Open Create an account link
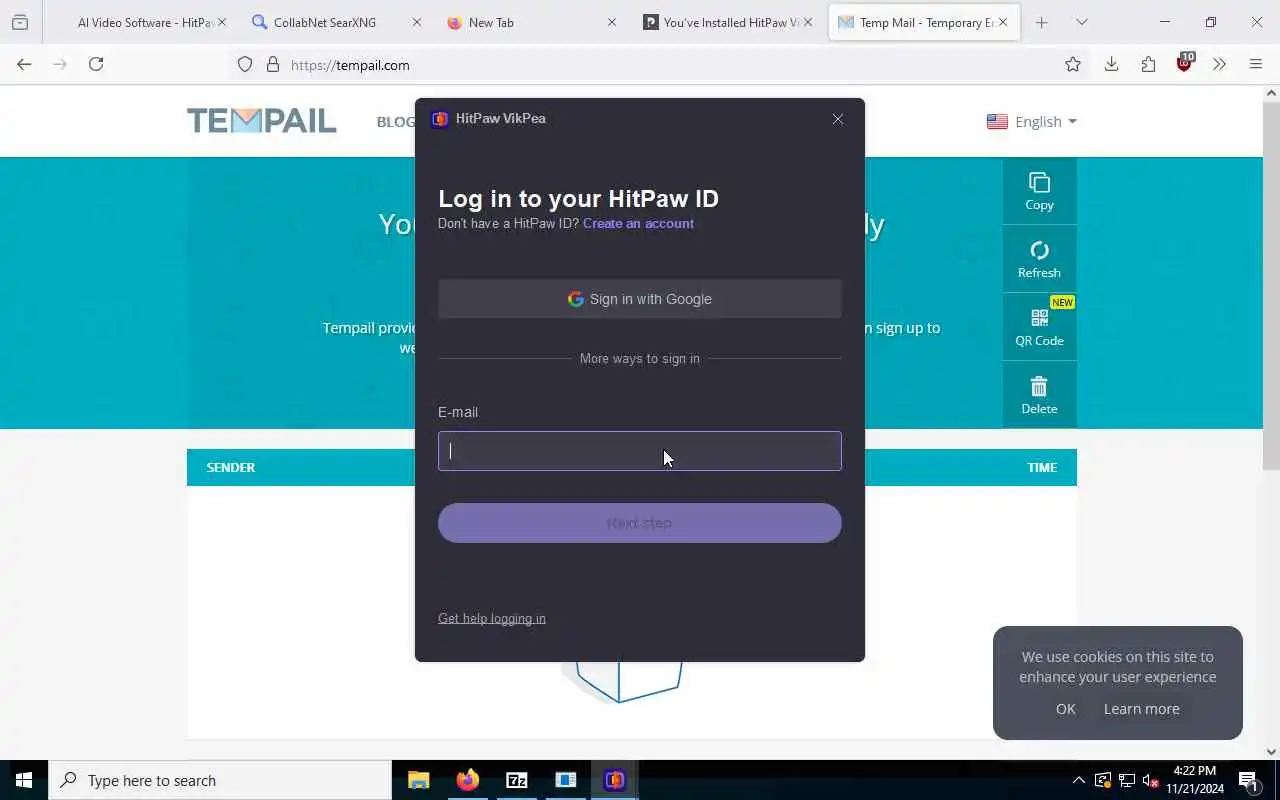The image size is (1280, 800). tap(638, 223)
